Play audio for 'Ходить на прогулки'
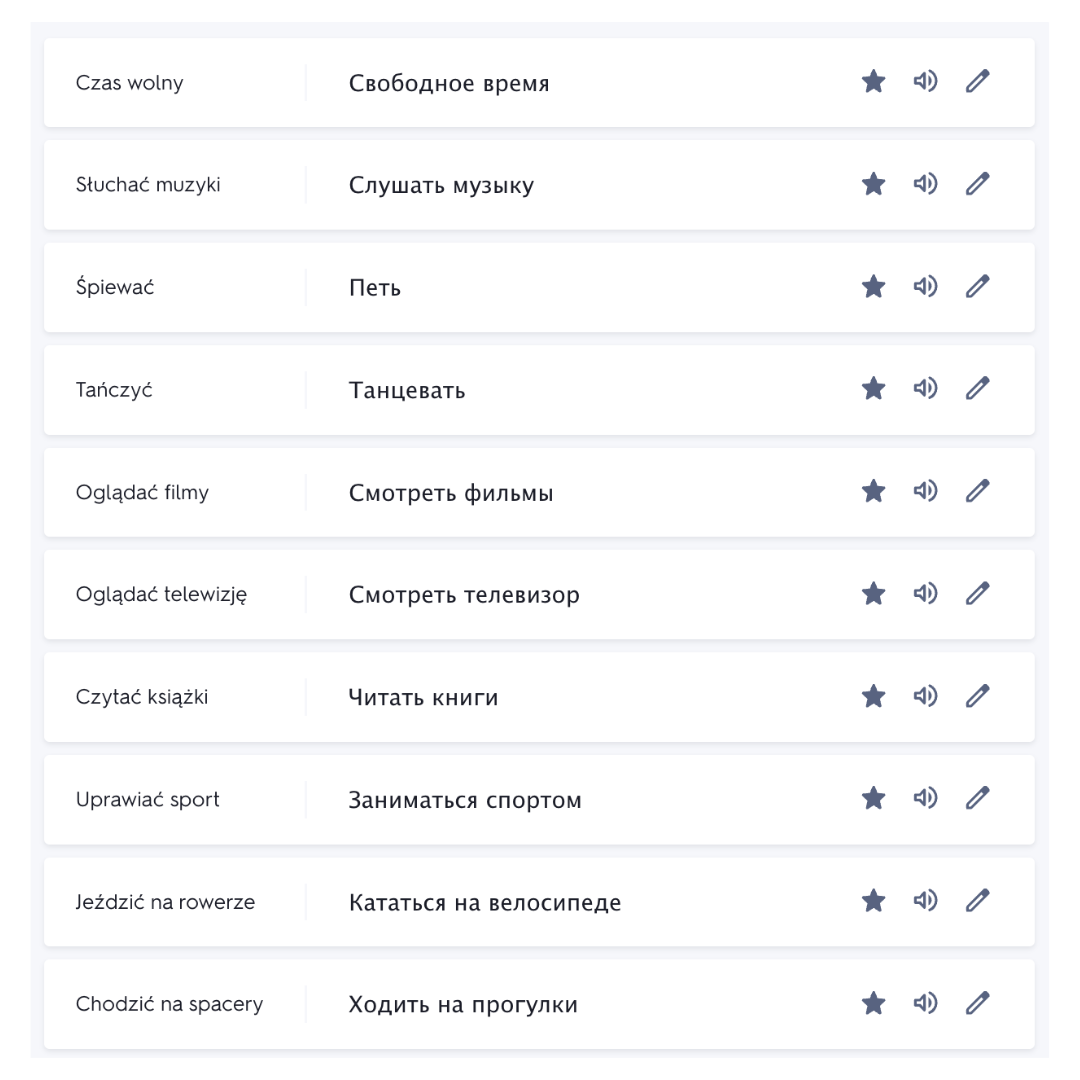 click(925, 1004)
